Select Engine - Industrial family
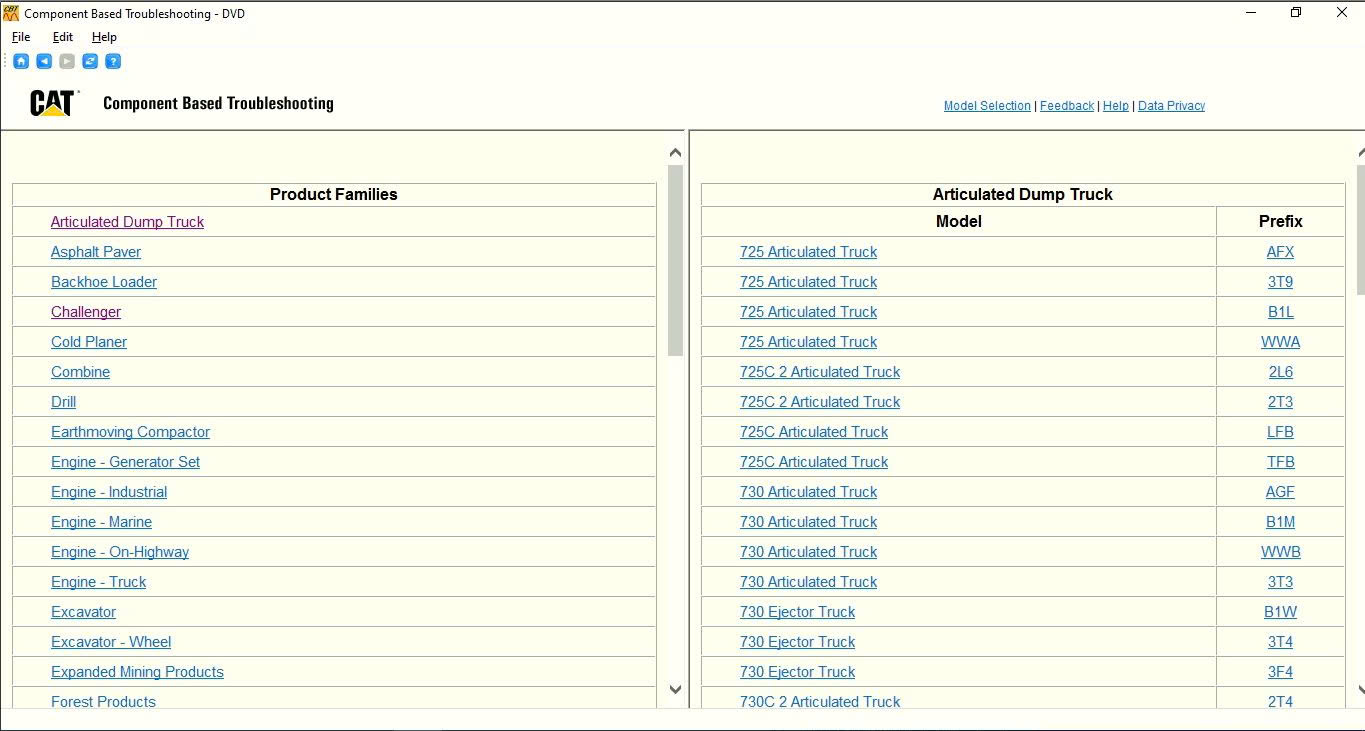Image resolution: width=1365 pixels, height=731 pixels. tap(109, 492)
